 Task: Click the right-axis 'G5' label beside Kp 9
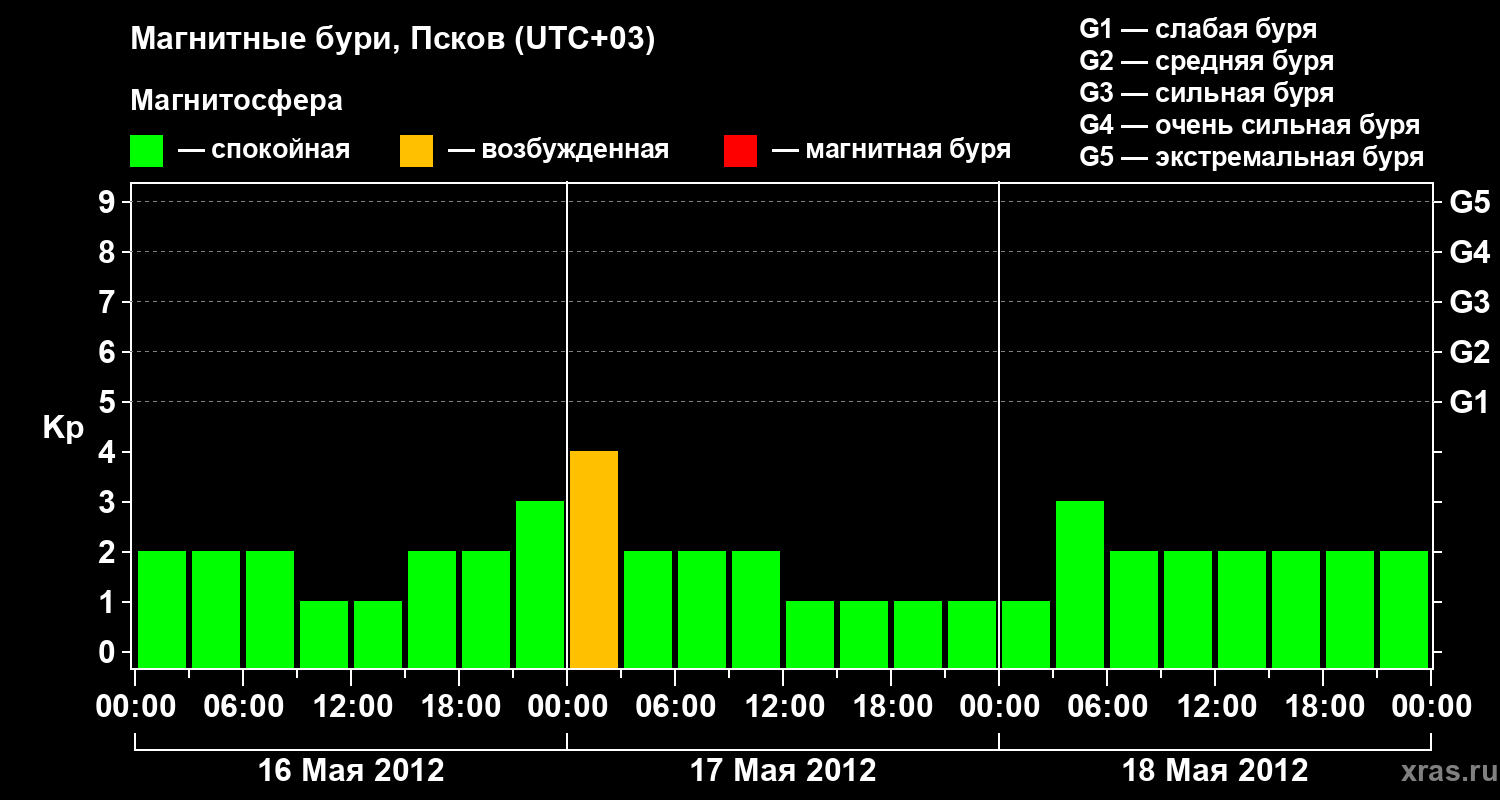1470,202
